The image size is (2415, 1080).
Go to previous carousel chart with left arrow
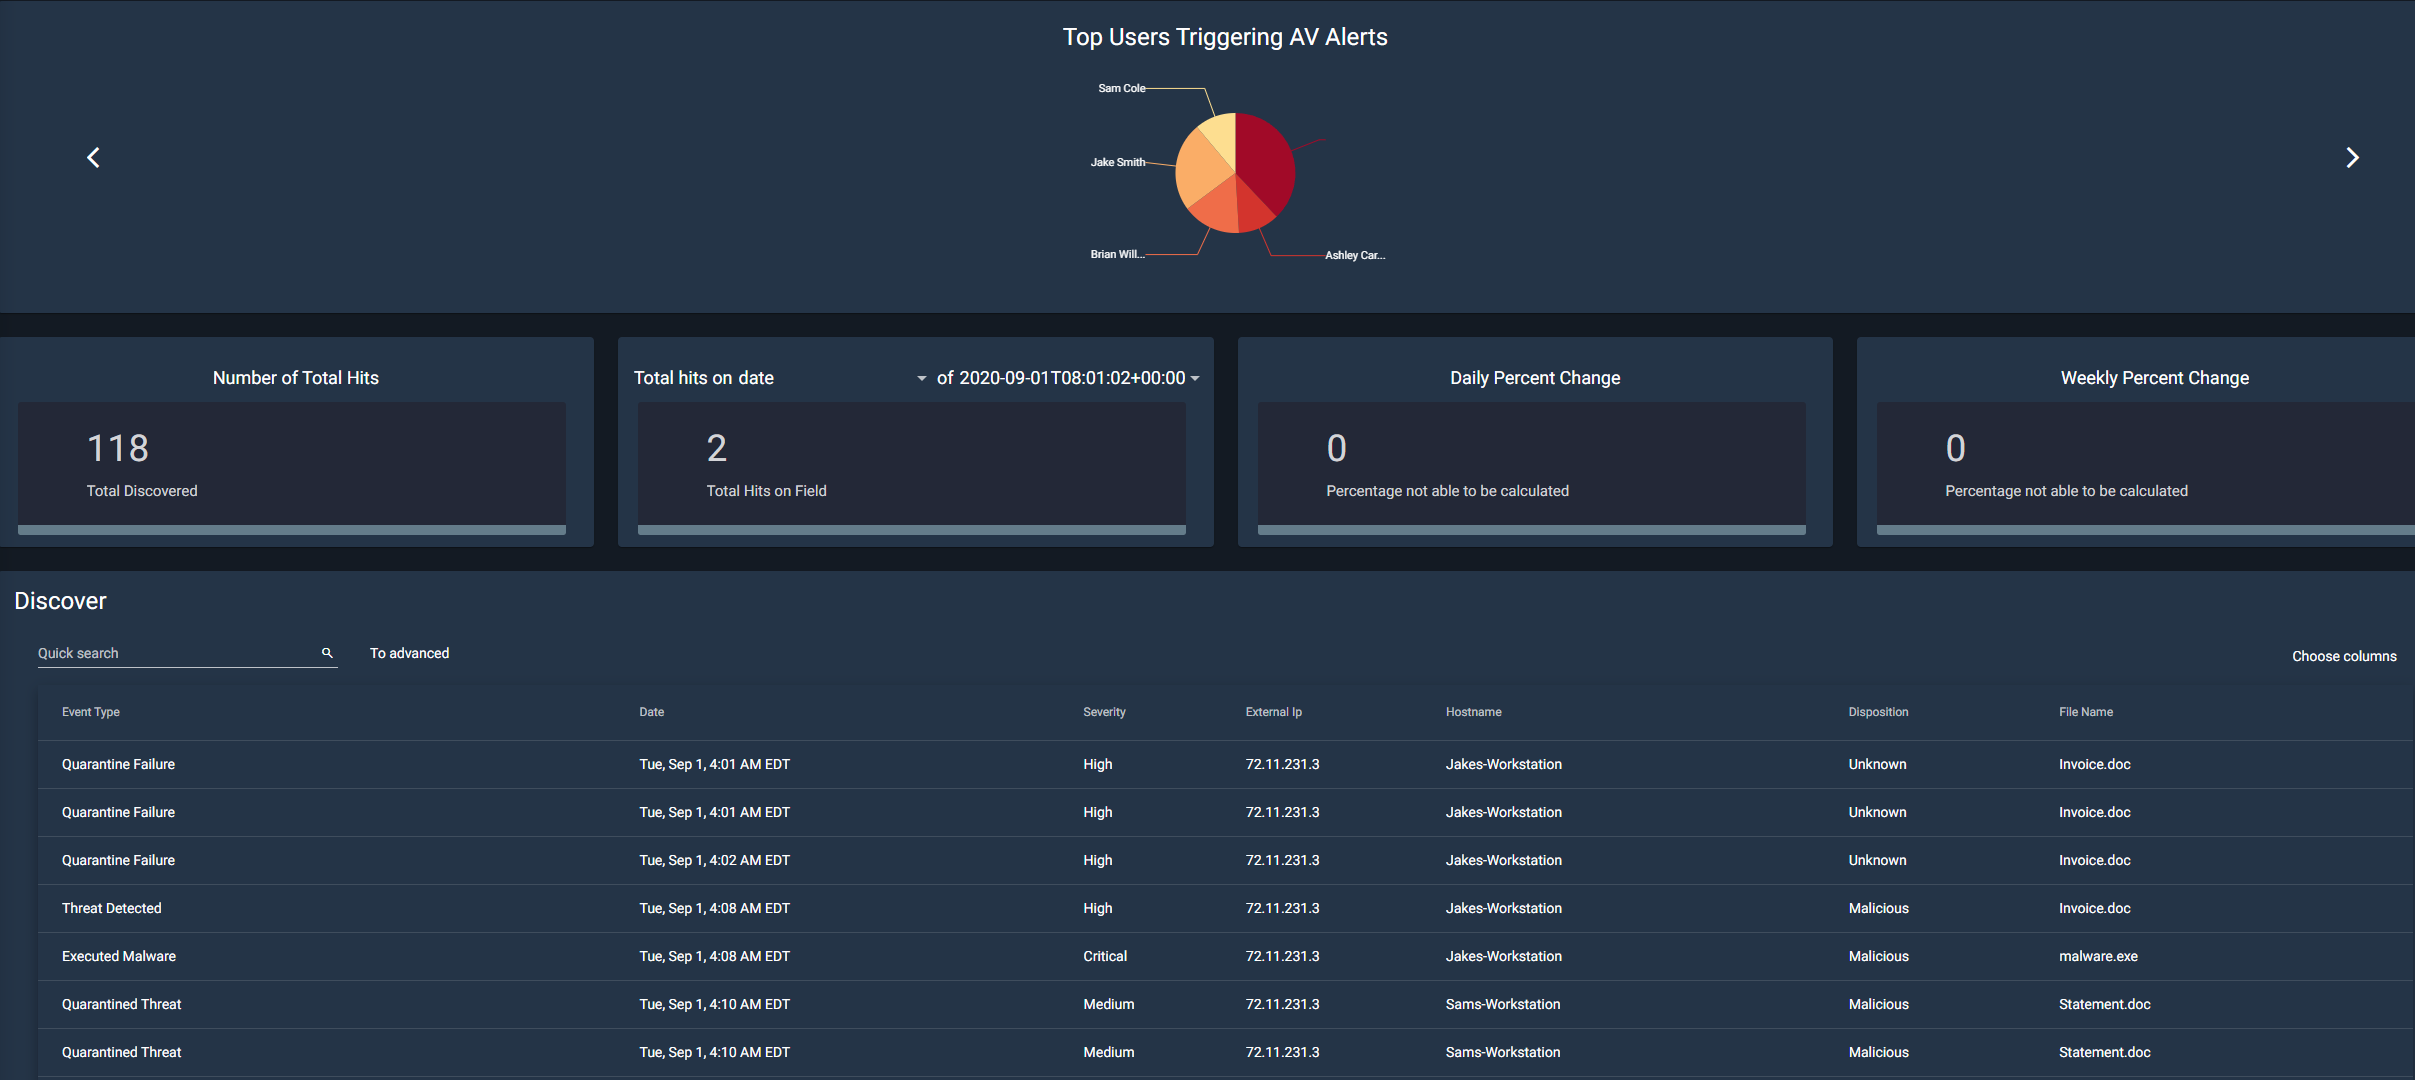pyautogui.click(x=93, y=158)
